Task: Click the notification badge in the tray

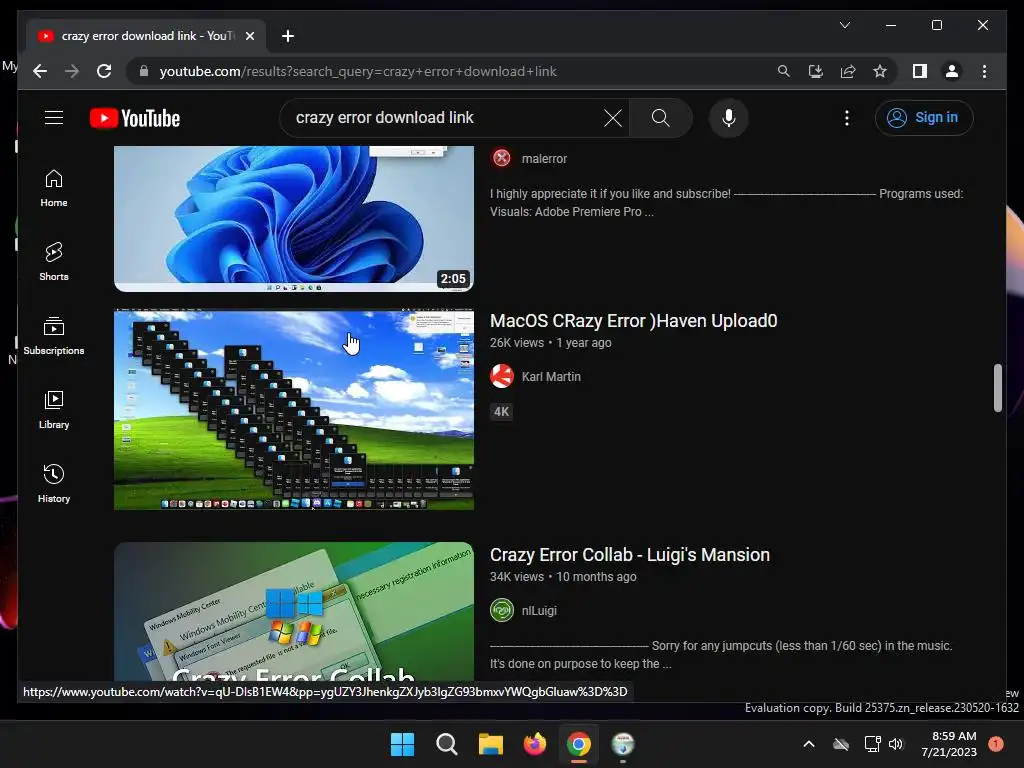Action: (x=995, y=744)
